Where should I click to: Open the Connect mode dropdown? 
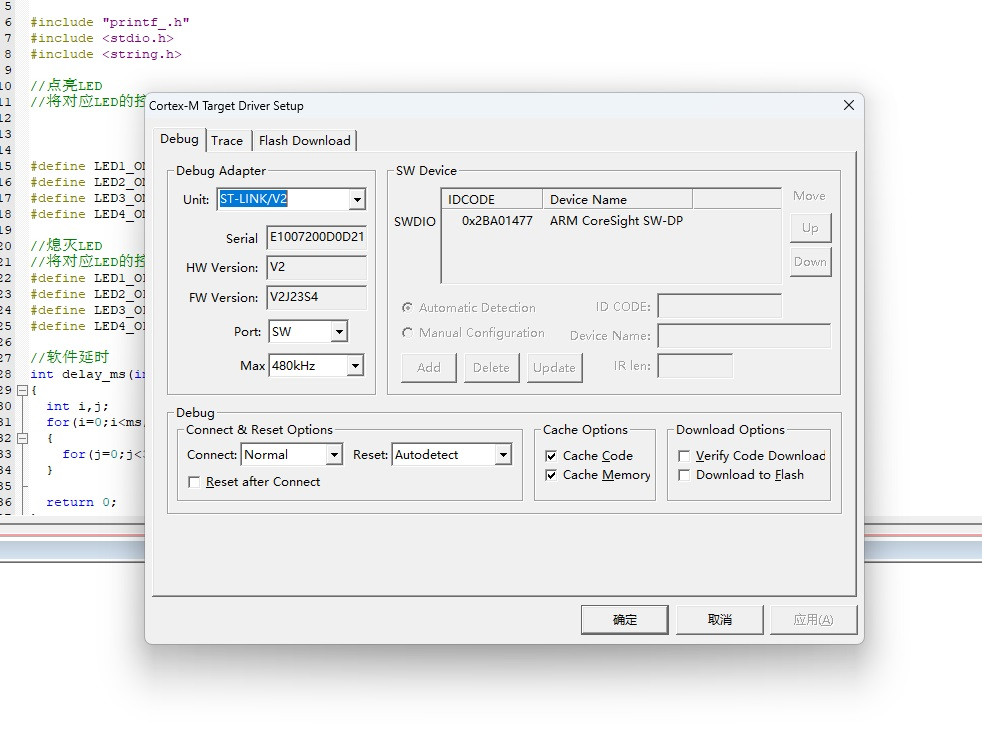coord(334,455)
